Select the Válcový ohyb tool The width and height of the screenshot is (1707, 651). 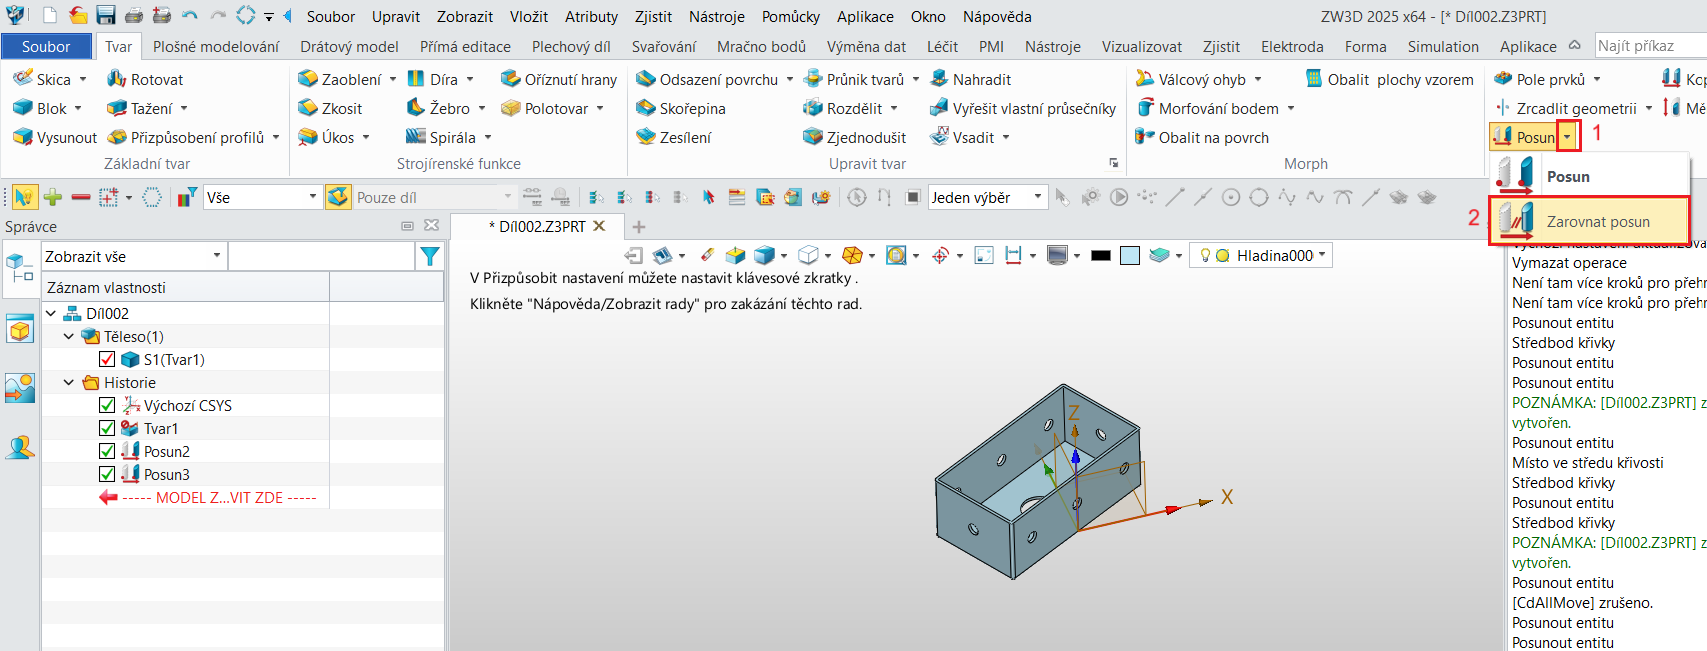(1190, 79)
